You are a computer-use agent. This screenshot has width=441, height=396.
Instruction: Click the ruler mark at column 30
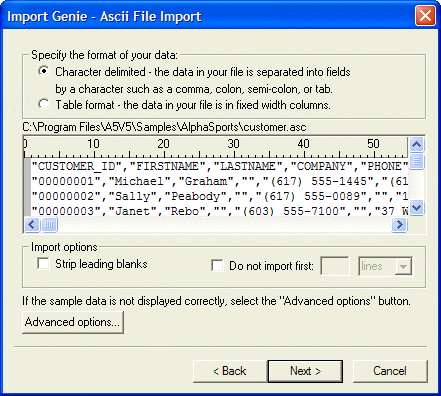pos(233,144)
